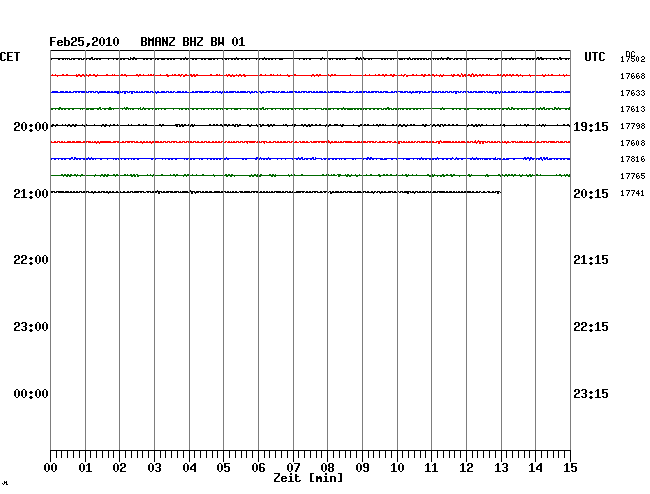Click minute tick label '13'
This screenshot has width=650, height=494.
501,468
